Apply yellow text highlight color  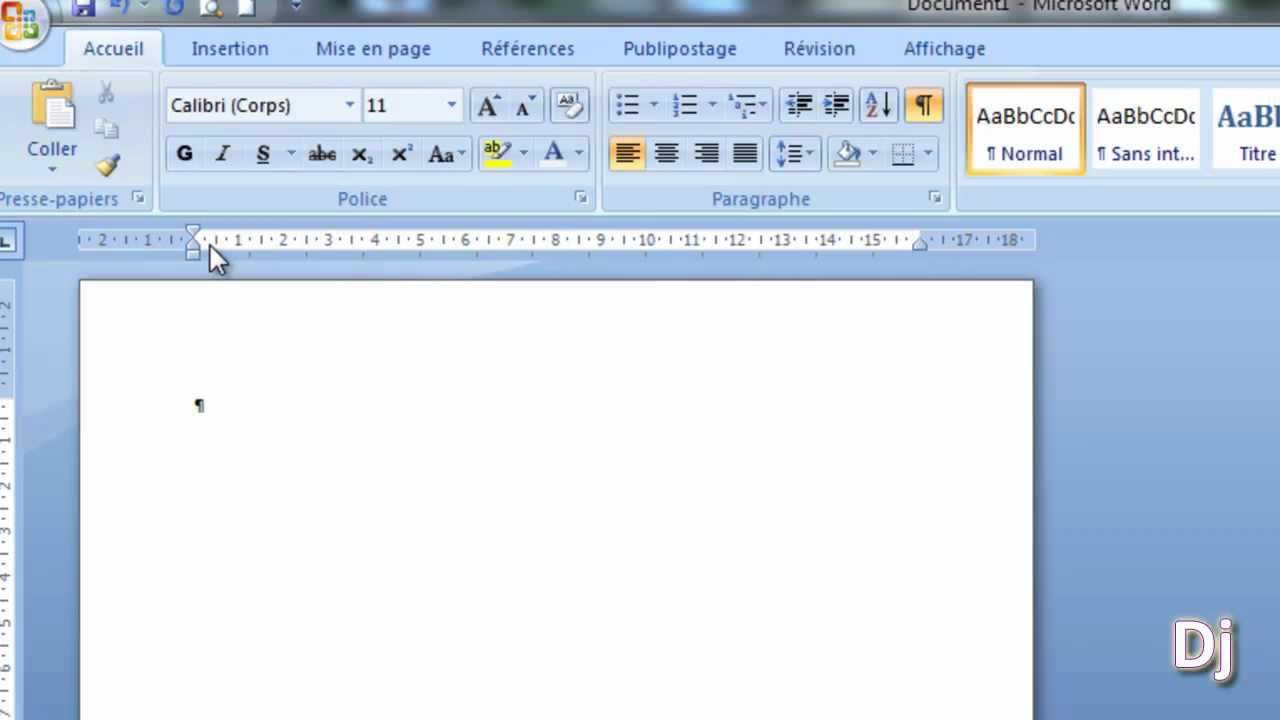(x=497, y=154)
